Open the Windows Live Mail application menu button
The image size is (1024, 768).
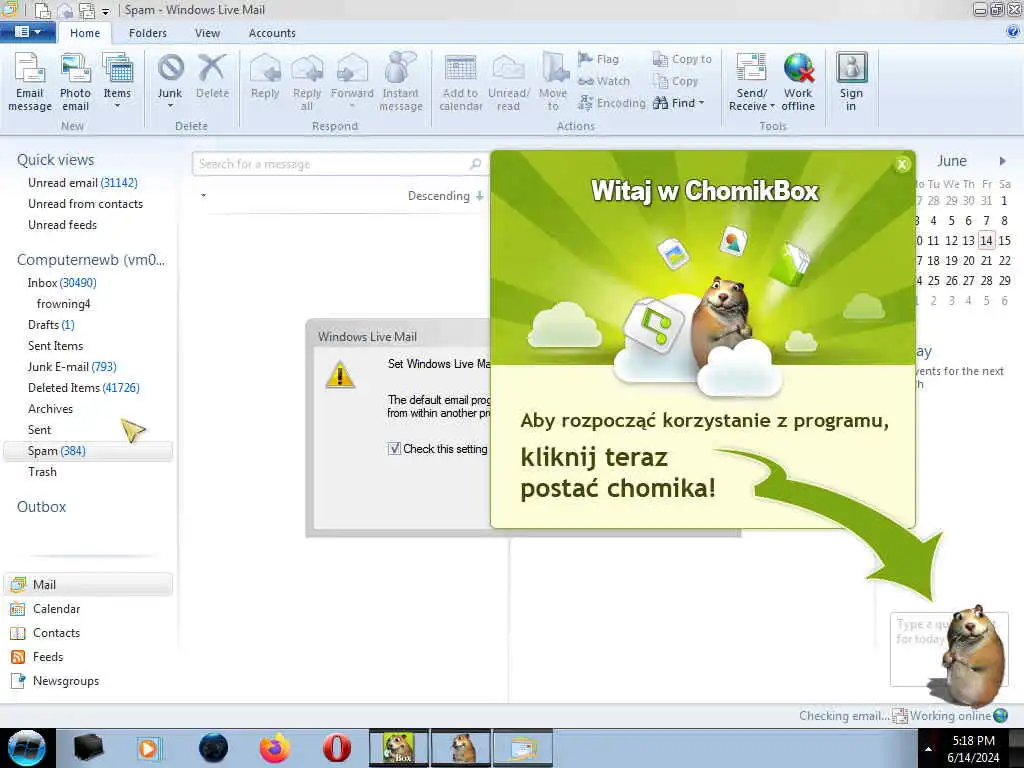pyautogui.click(x=27, y=32)
